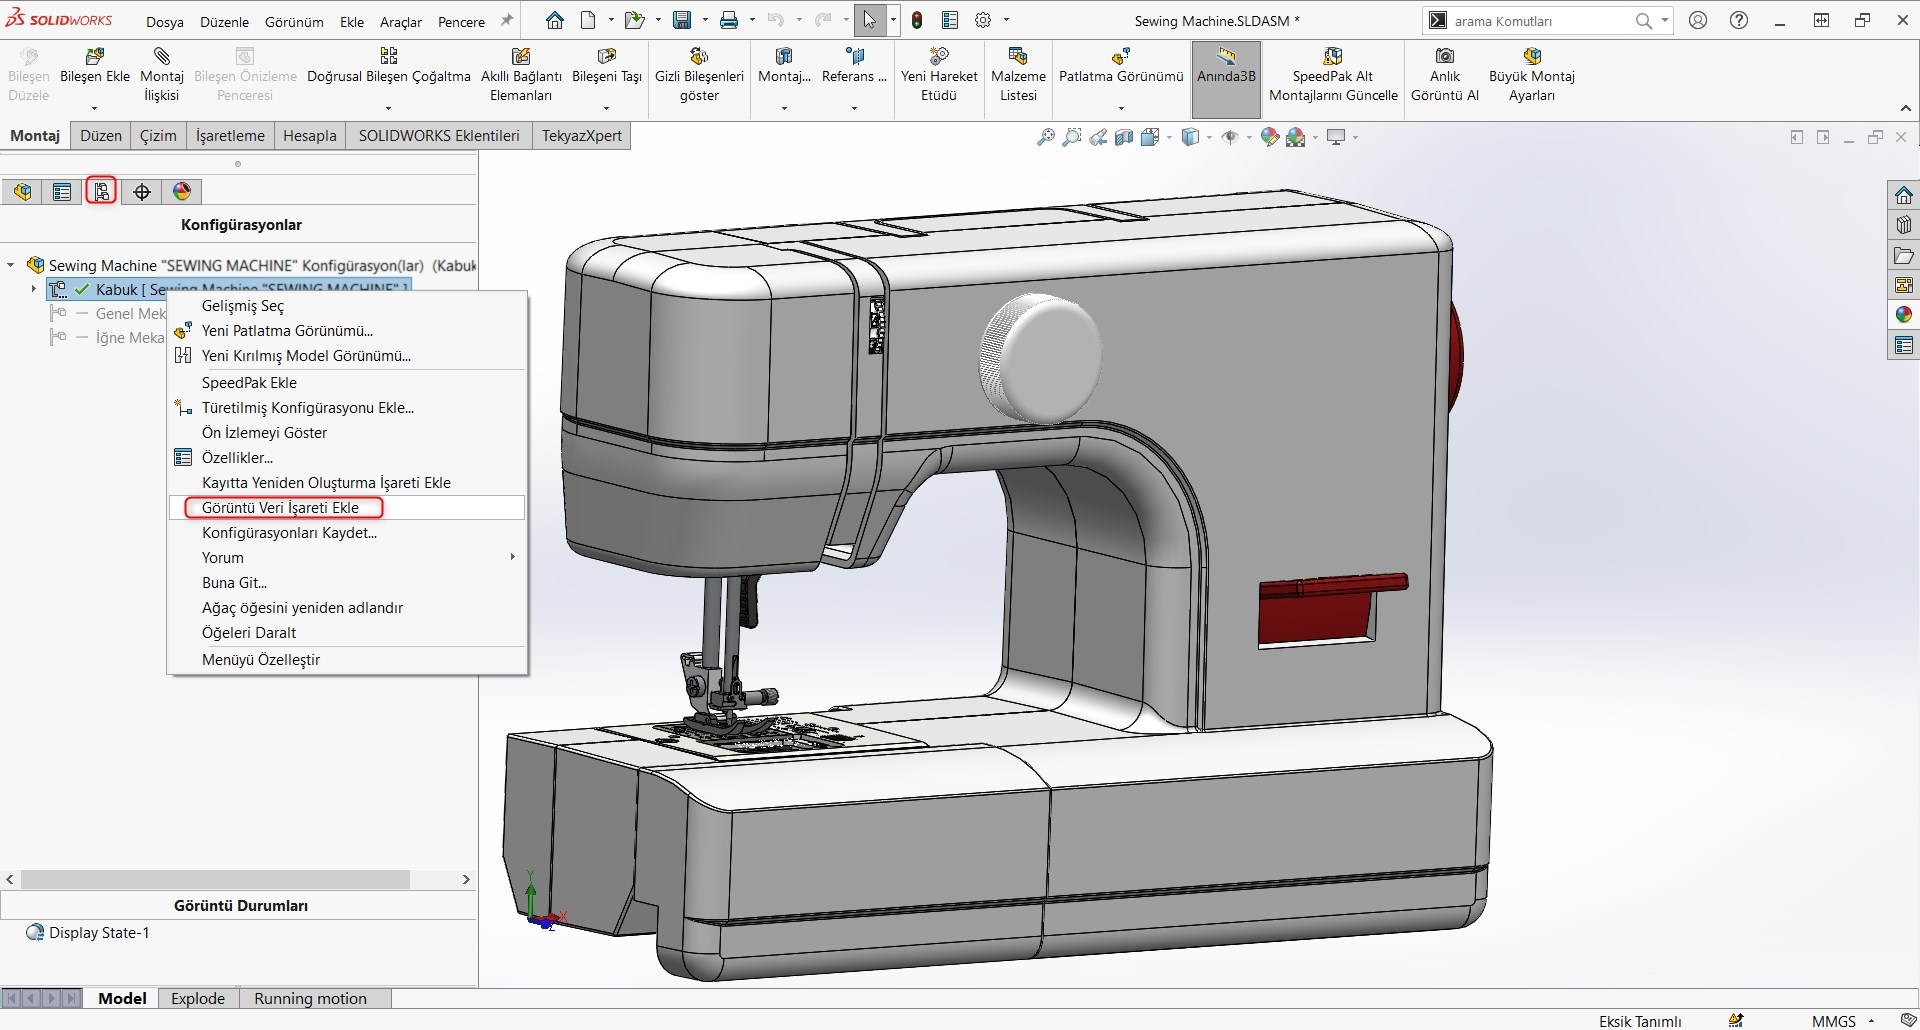Viewport: 1920px width, 1030px height.
Task: Open Büyük Montaj Ayarları
Action: tap(1531, 75)
